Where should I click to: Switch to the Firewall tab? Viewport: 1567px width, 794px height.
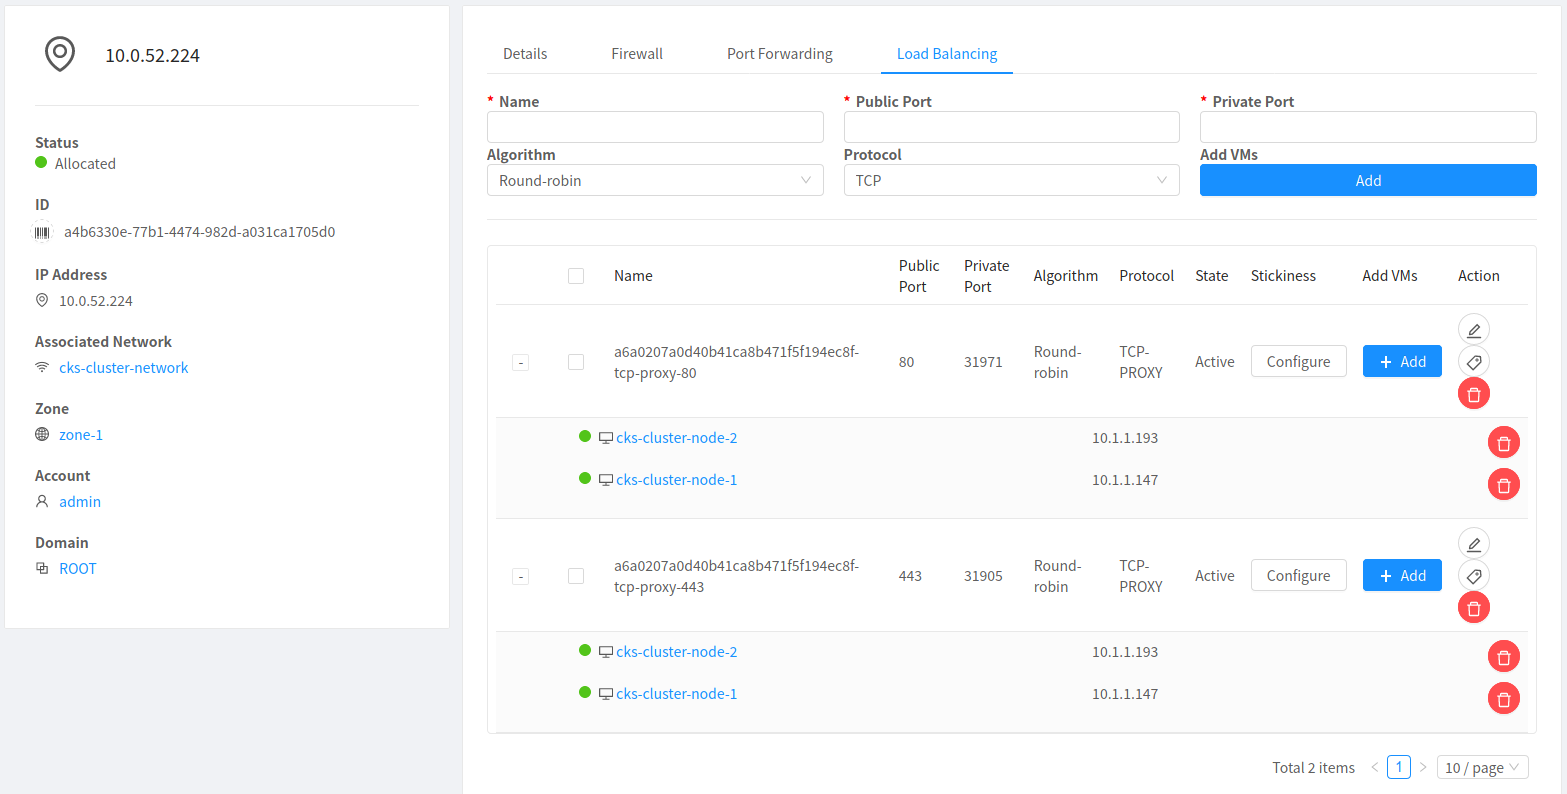point(637,54)
